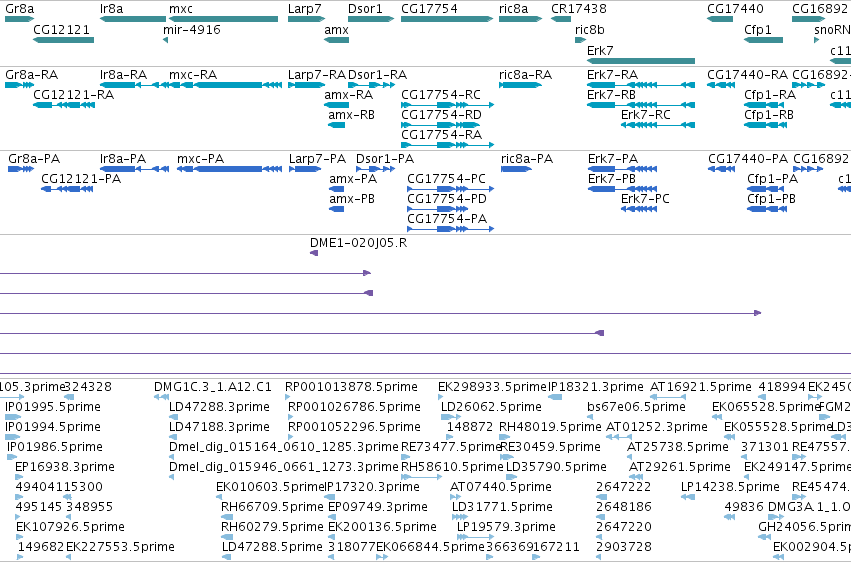Select the Dsor1-RA transcript label
851x562 pixels.
point(377,75)
